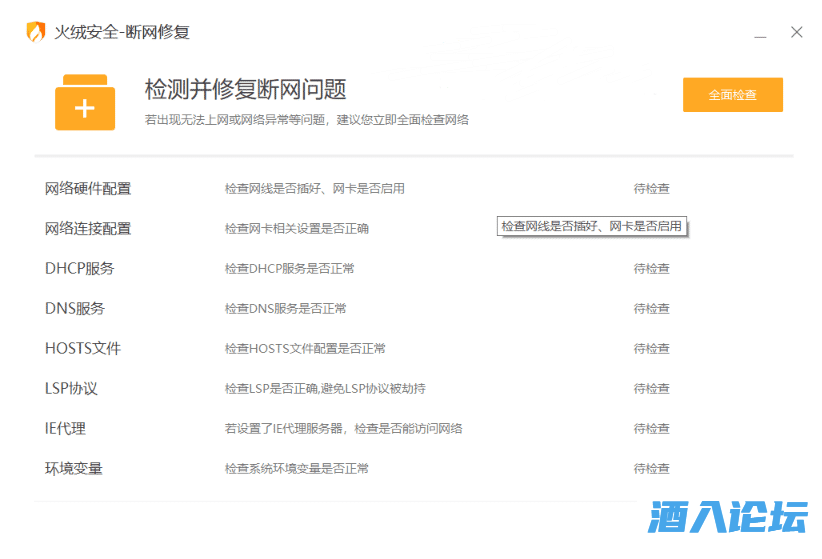Click the orange first-aid folder icon
The width and height of the screenshot is (822, 559).
(84, 103)
